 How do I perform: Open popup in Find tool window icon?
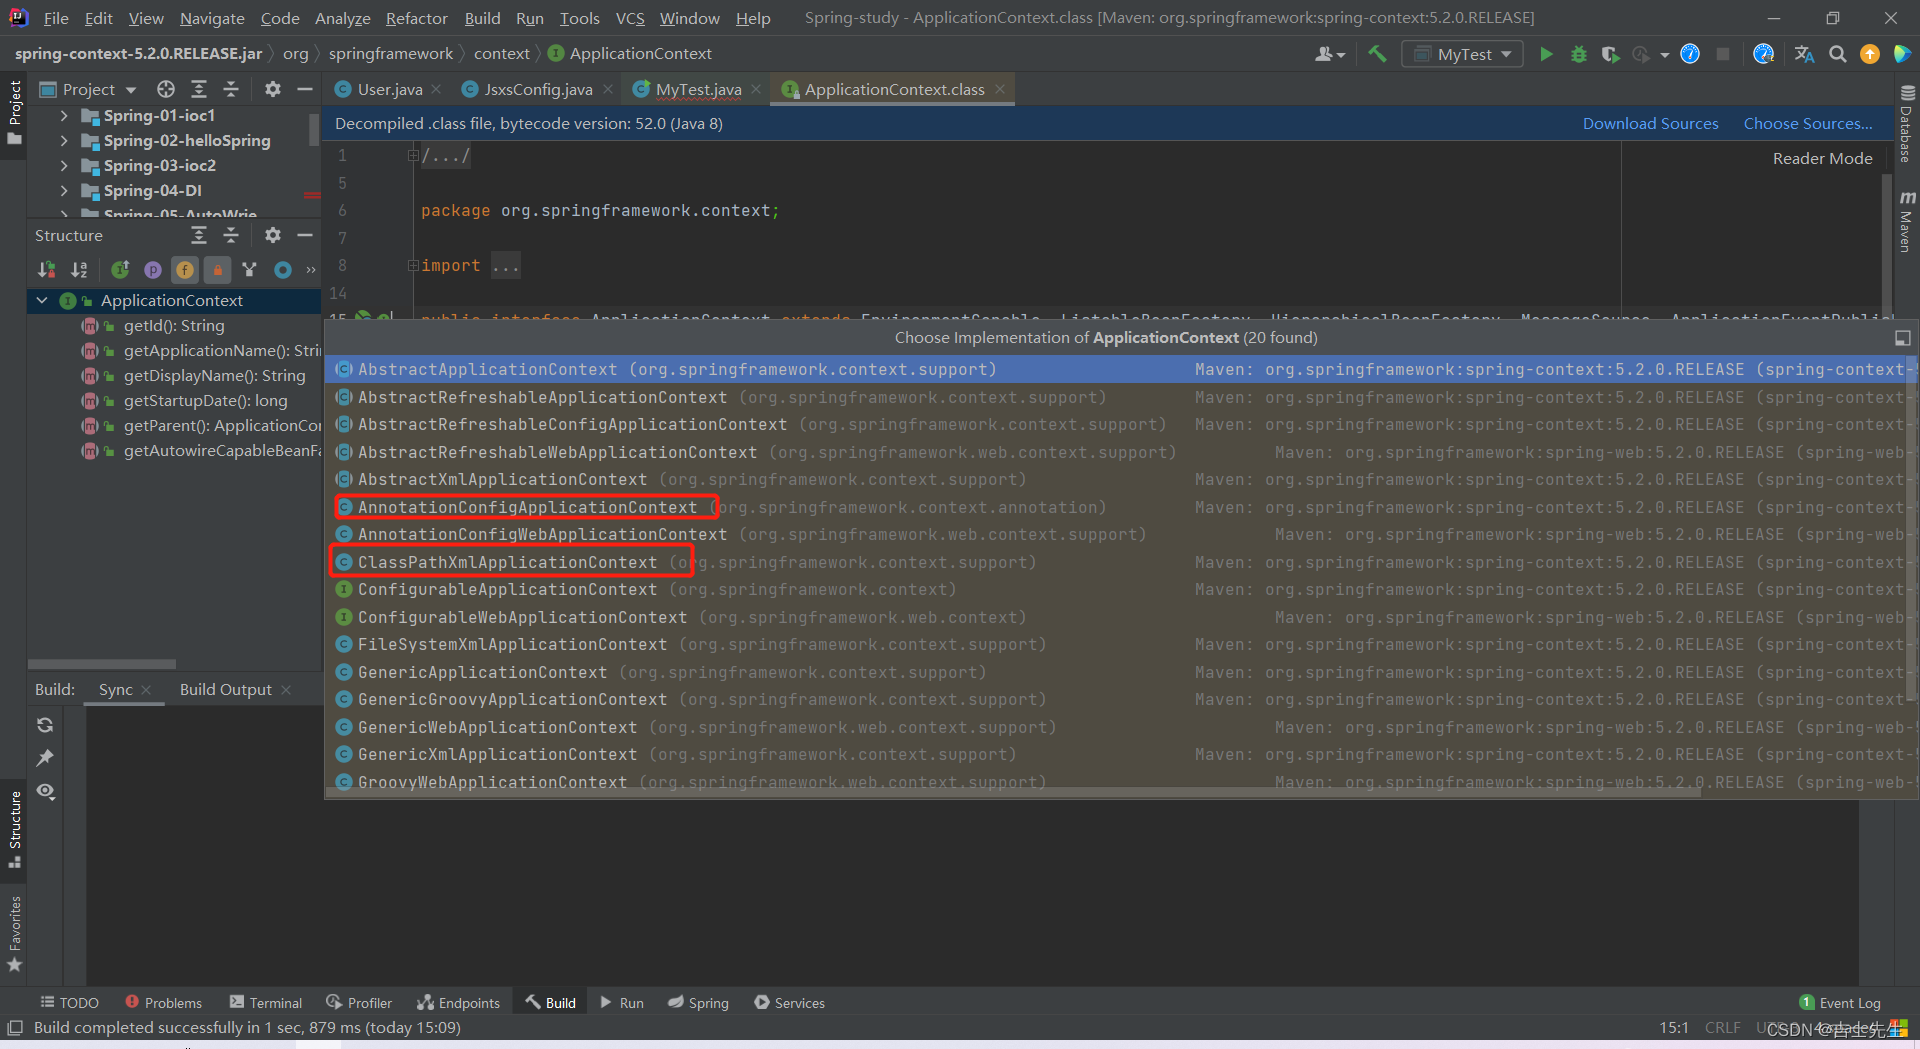click(1903, 338)
